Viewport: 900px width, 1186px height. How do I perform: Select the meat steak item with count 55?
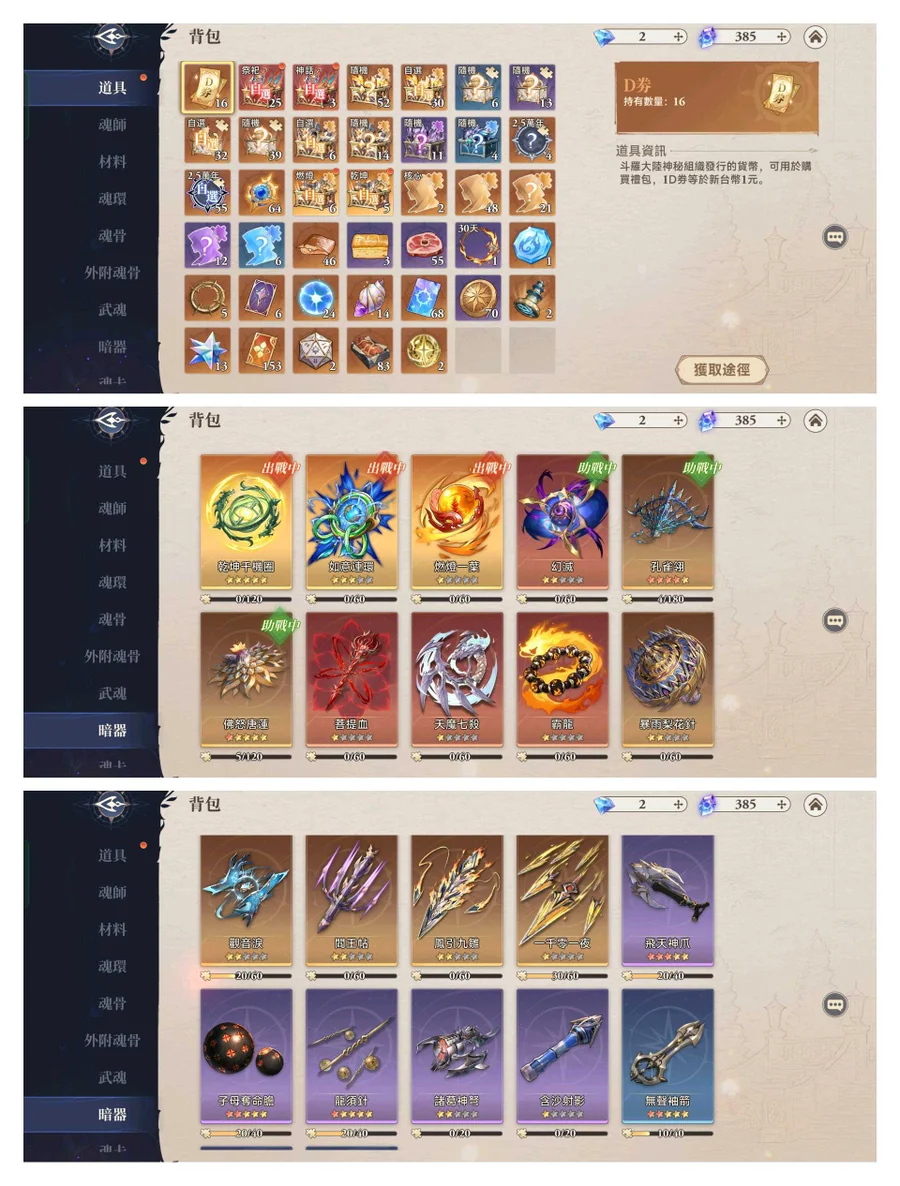coord(424,245)
